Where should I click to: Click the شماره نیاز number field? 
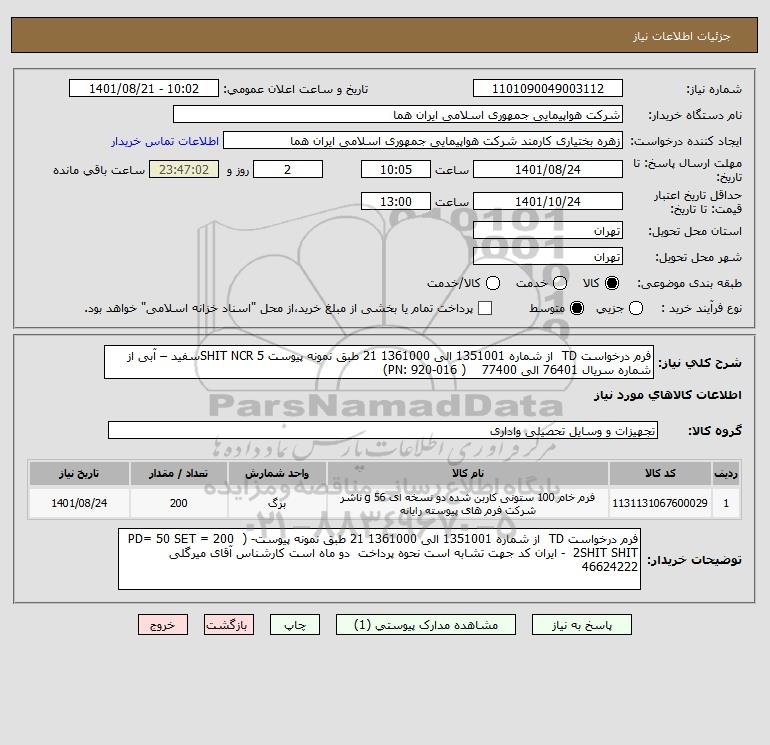click(548, 88)
